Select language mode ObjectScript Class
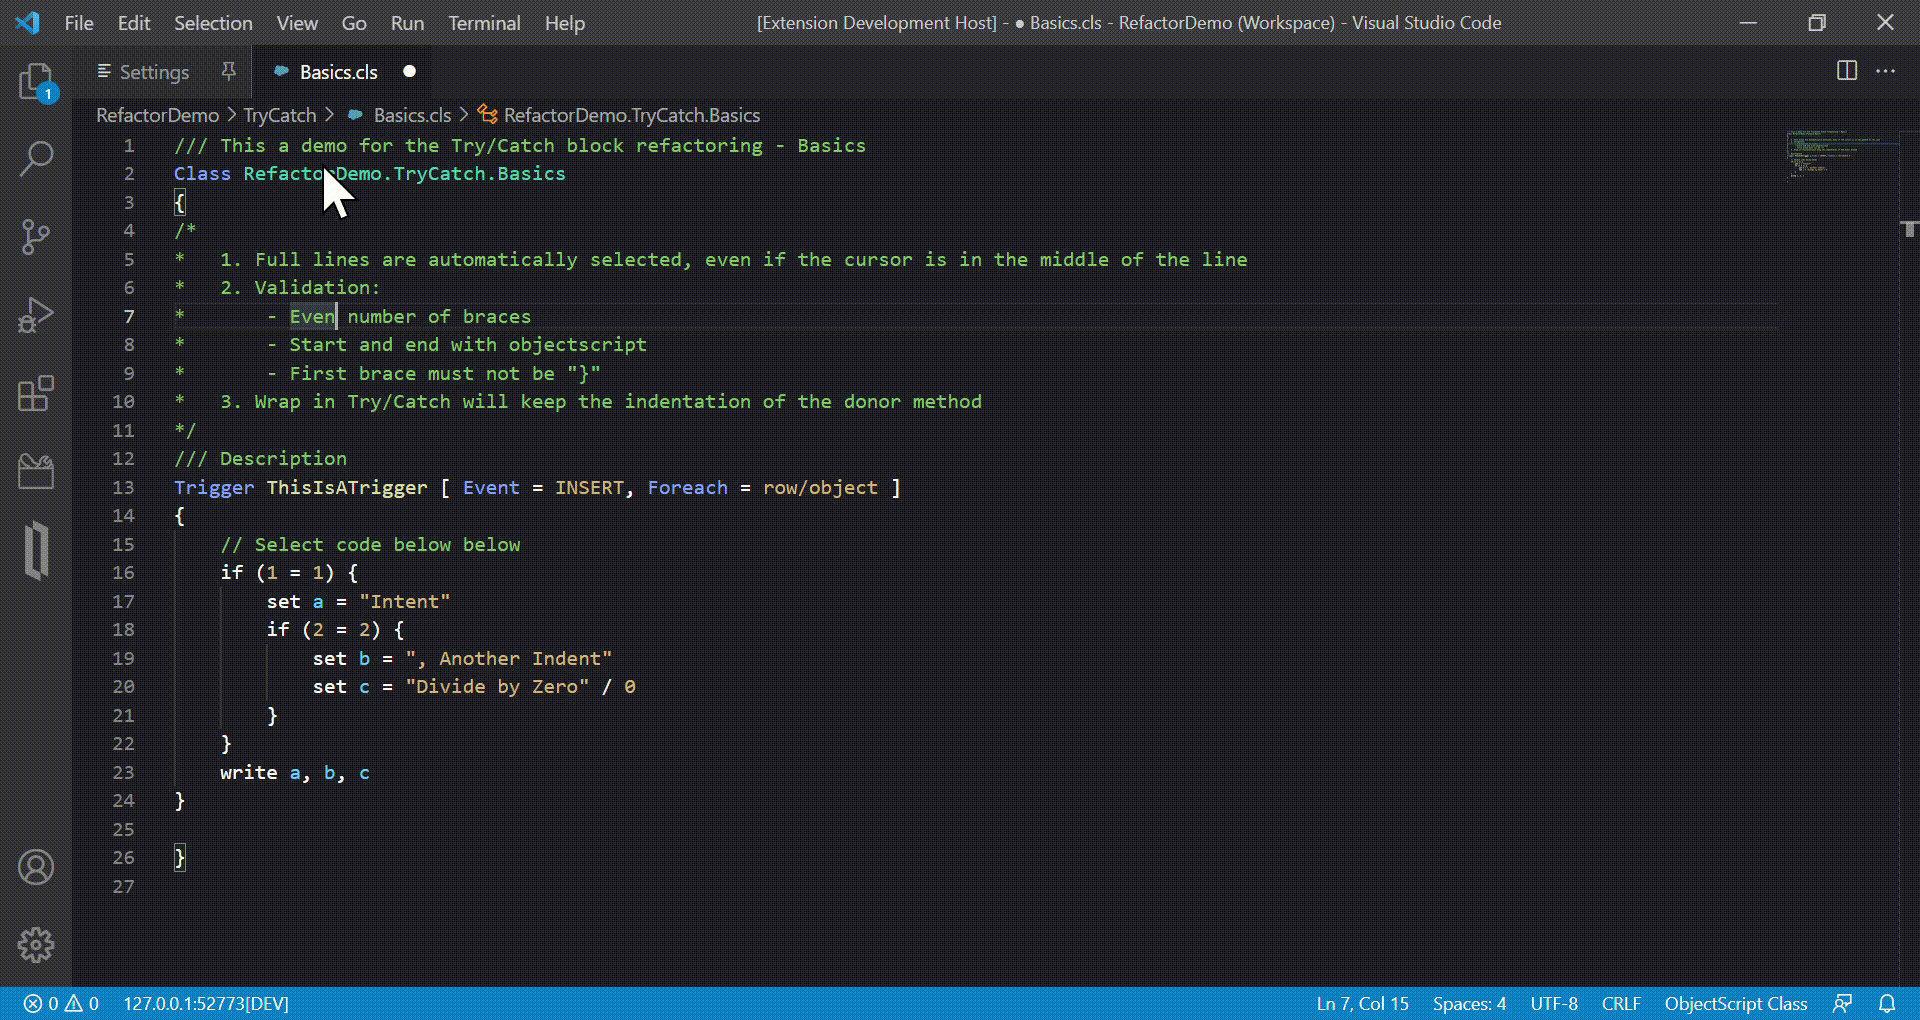The height and width of the screenshot is (1020, 1920). pyautogui.click(x=1736, y=1003)
